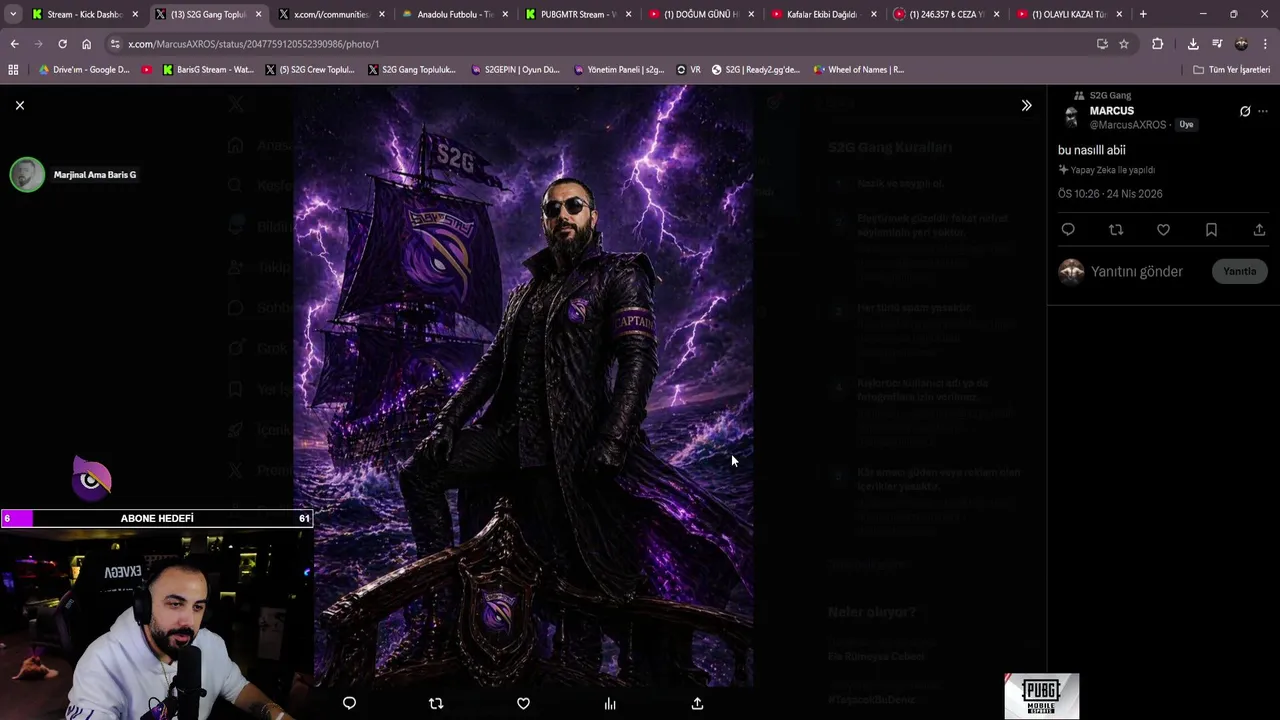Click the share icon in the right panel
This screenshot has width=1280, height=720.
tap(1259, 230)
